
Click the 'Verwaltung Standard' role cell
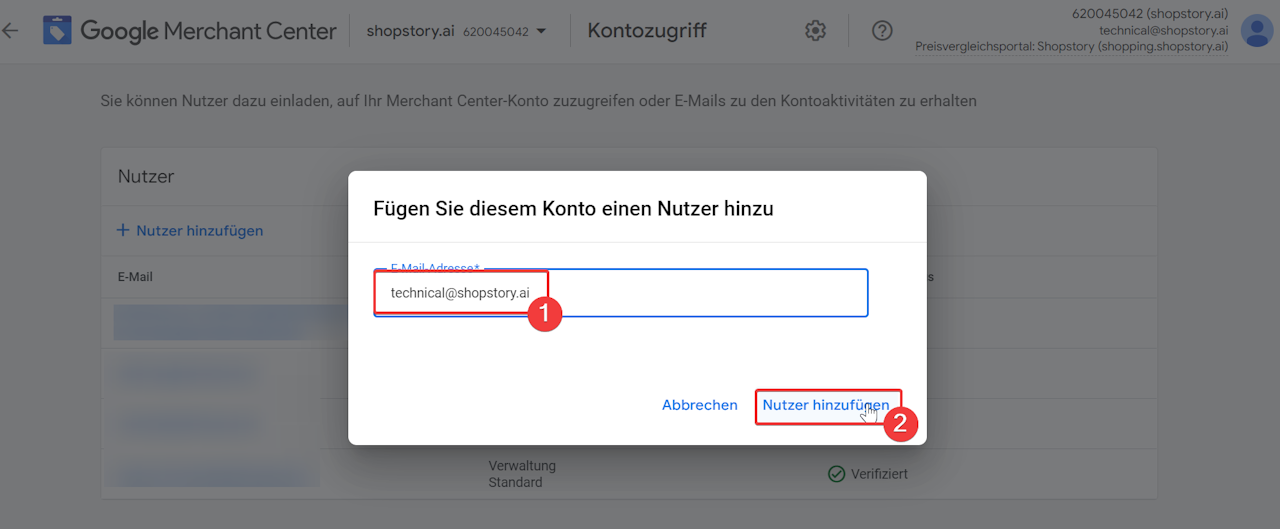tap(522, 474)
